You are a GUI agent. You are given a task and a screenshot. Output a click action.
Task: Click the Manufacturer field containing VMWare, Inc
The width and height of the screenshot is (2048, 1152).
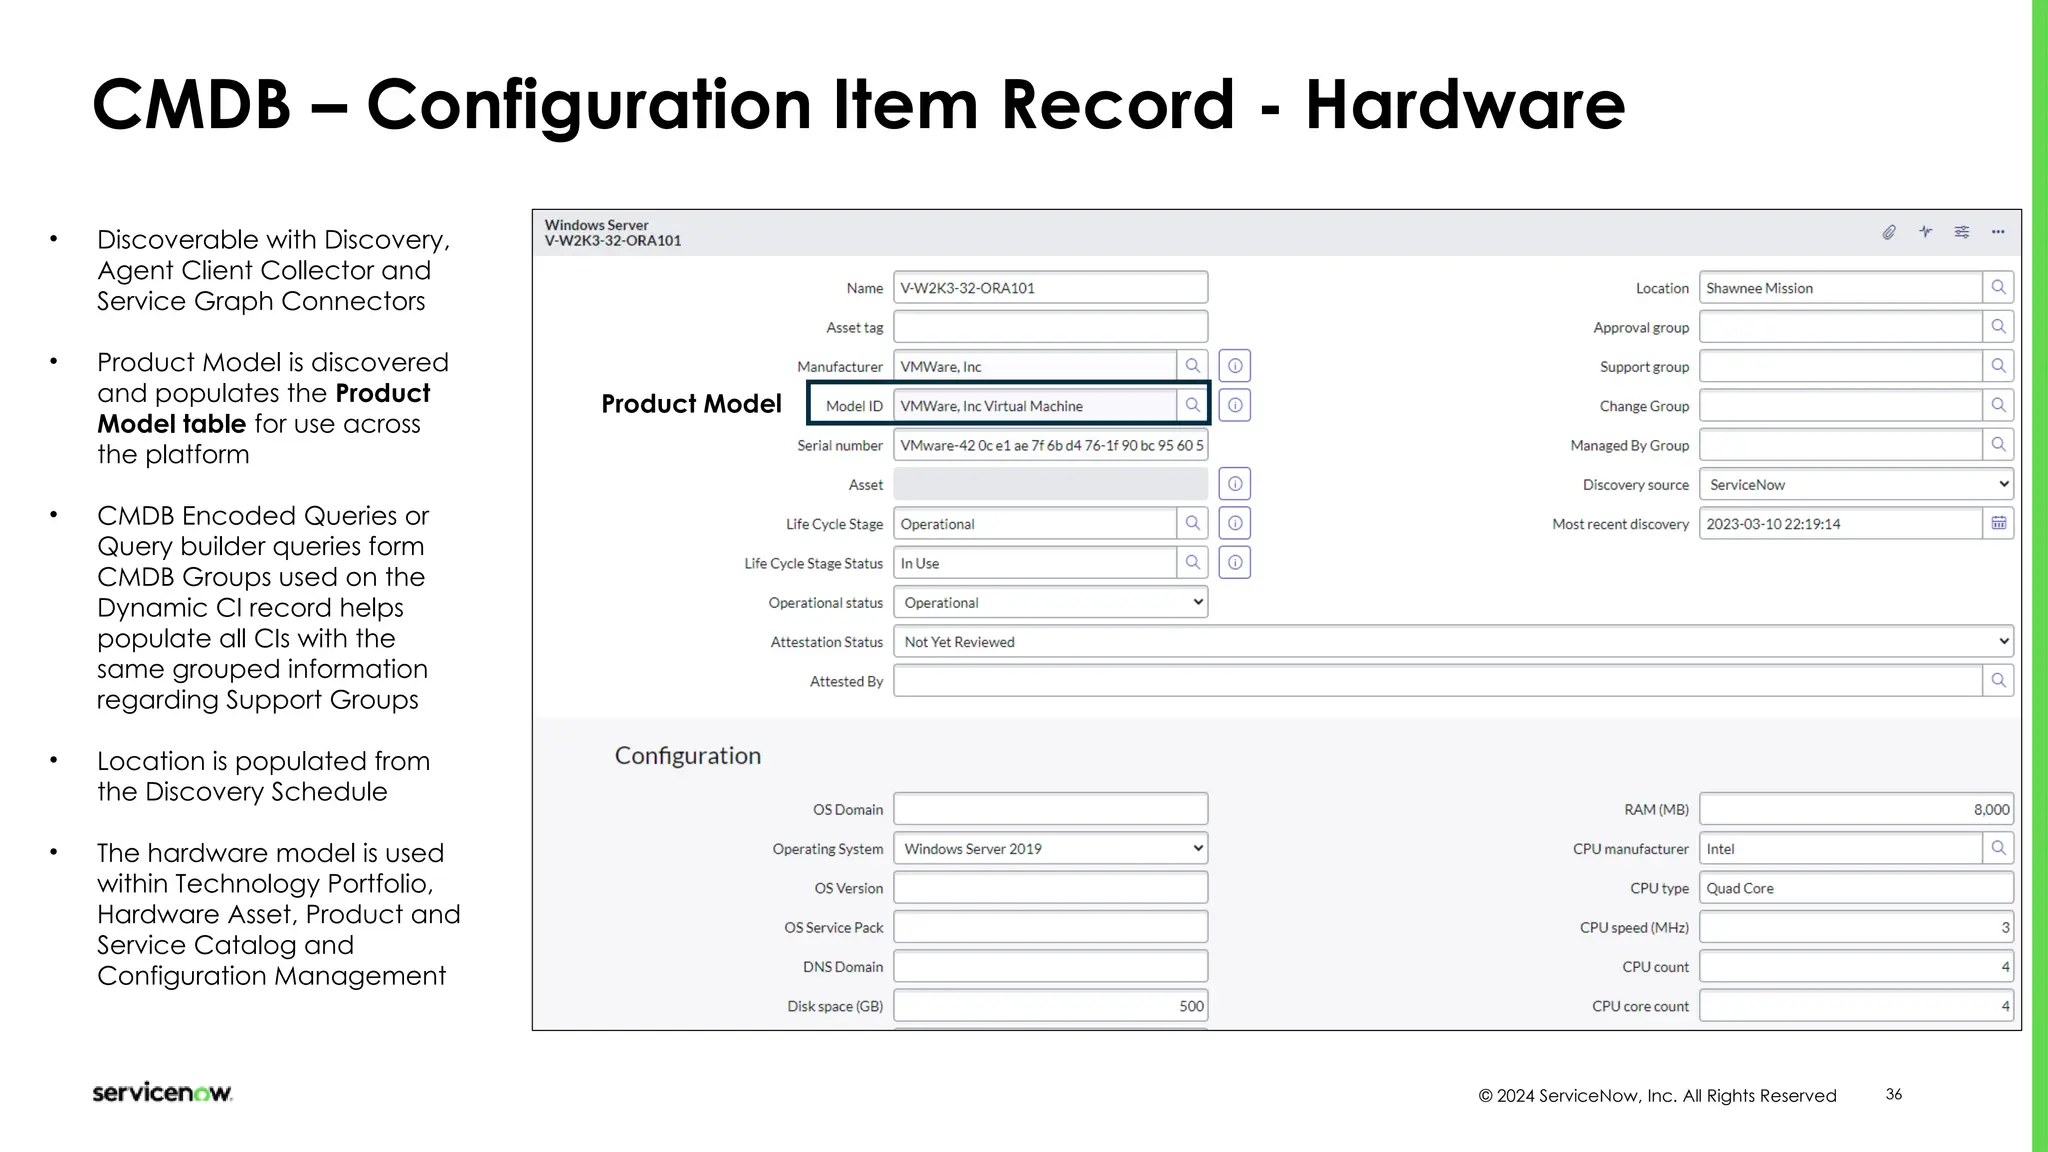pyautogui.click(x=1035, y=366)
